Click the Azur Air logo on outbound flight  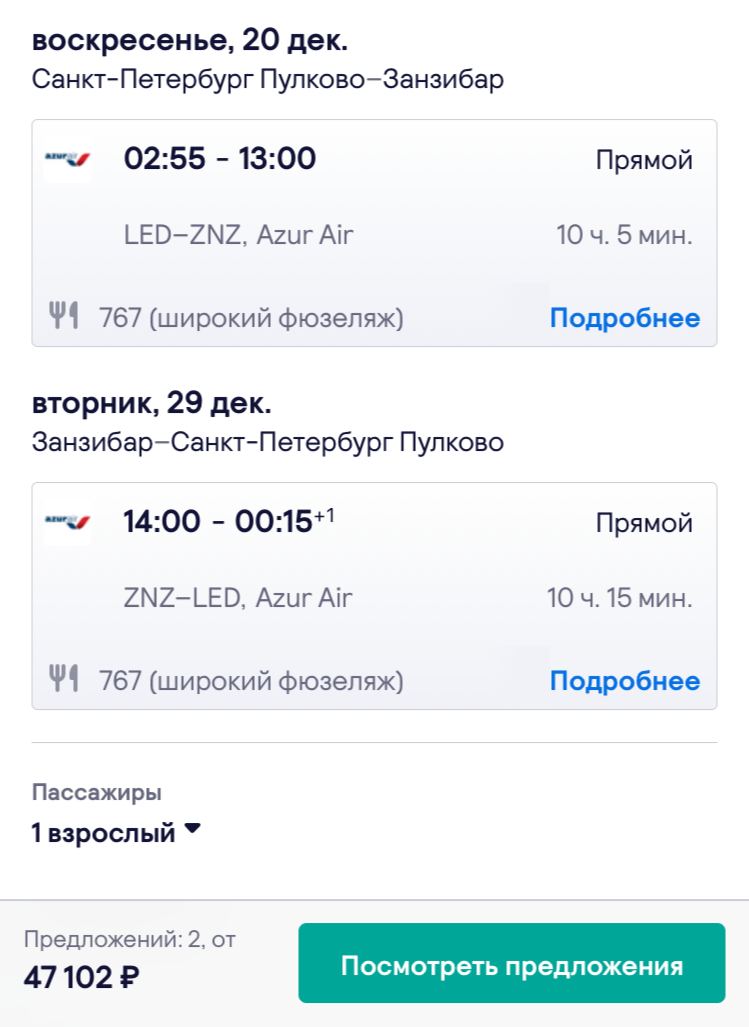click(x=67, y=158)
